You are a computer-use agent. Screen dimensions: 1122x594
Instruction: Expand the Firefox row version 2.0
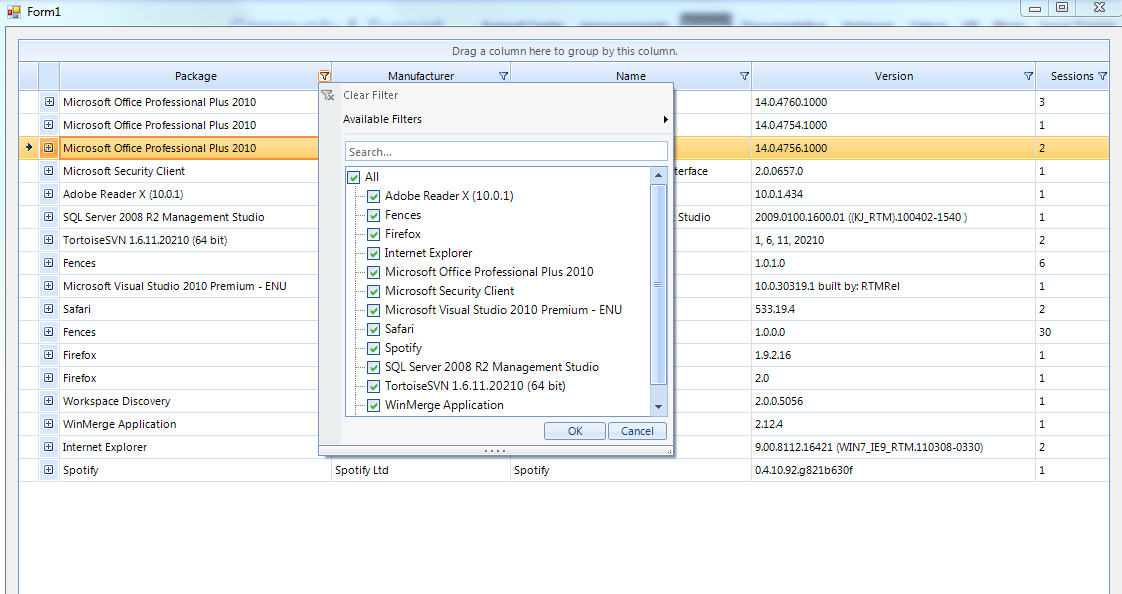[49, 377]
